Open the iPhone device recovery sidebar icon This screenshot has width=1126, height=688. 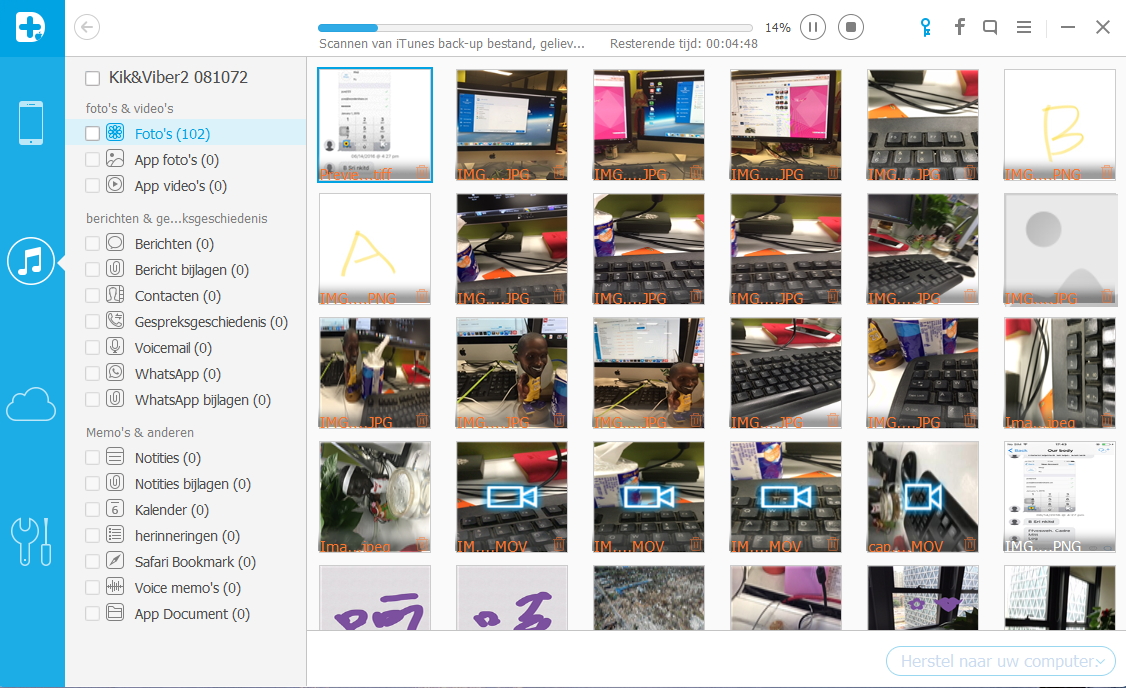31,123
